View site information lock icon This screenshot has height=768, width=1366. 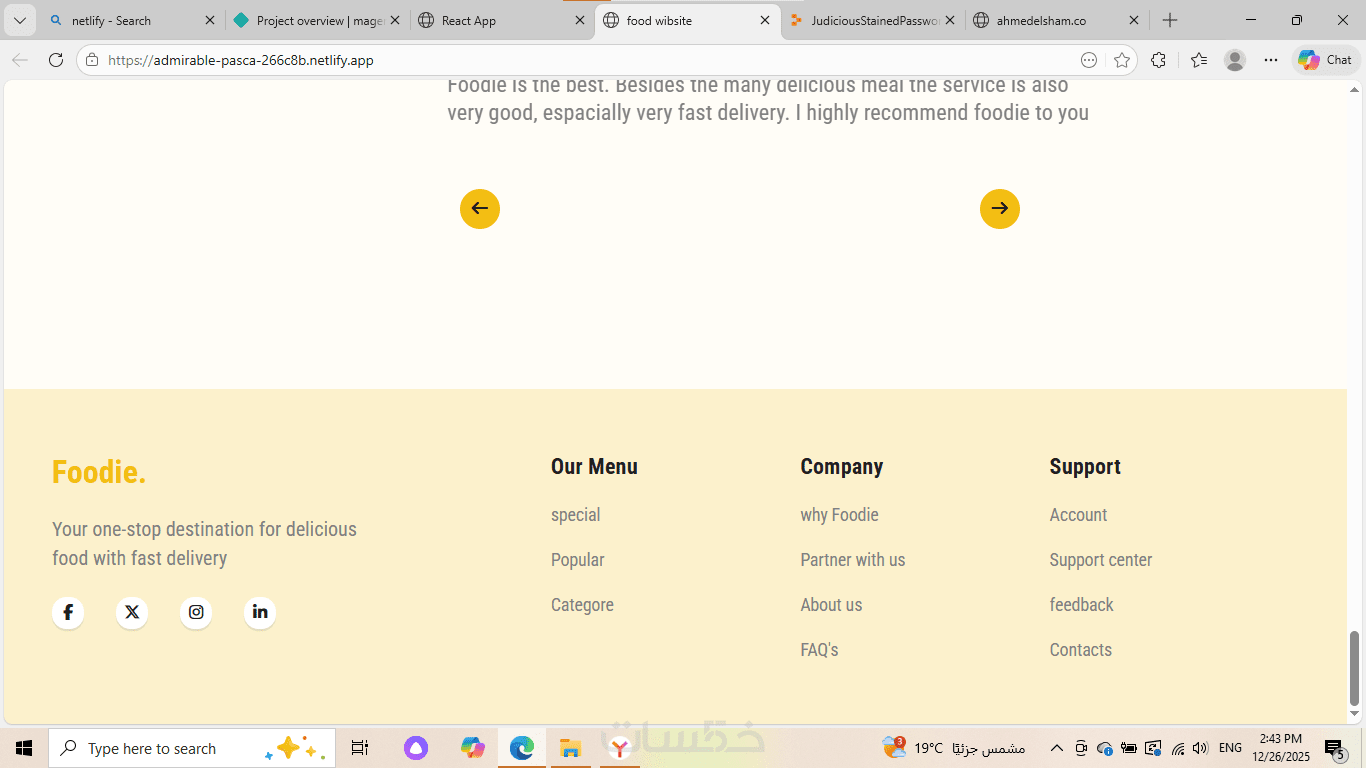pyautogui.click(x=92, y=60)
